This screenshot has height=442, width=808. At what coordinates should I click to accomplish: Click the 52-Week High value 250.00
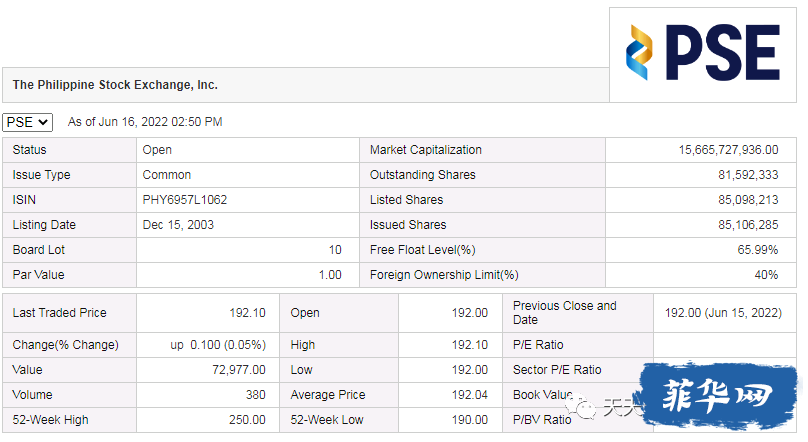pos(247,420)
